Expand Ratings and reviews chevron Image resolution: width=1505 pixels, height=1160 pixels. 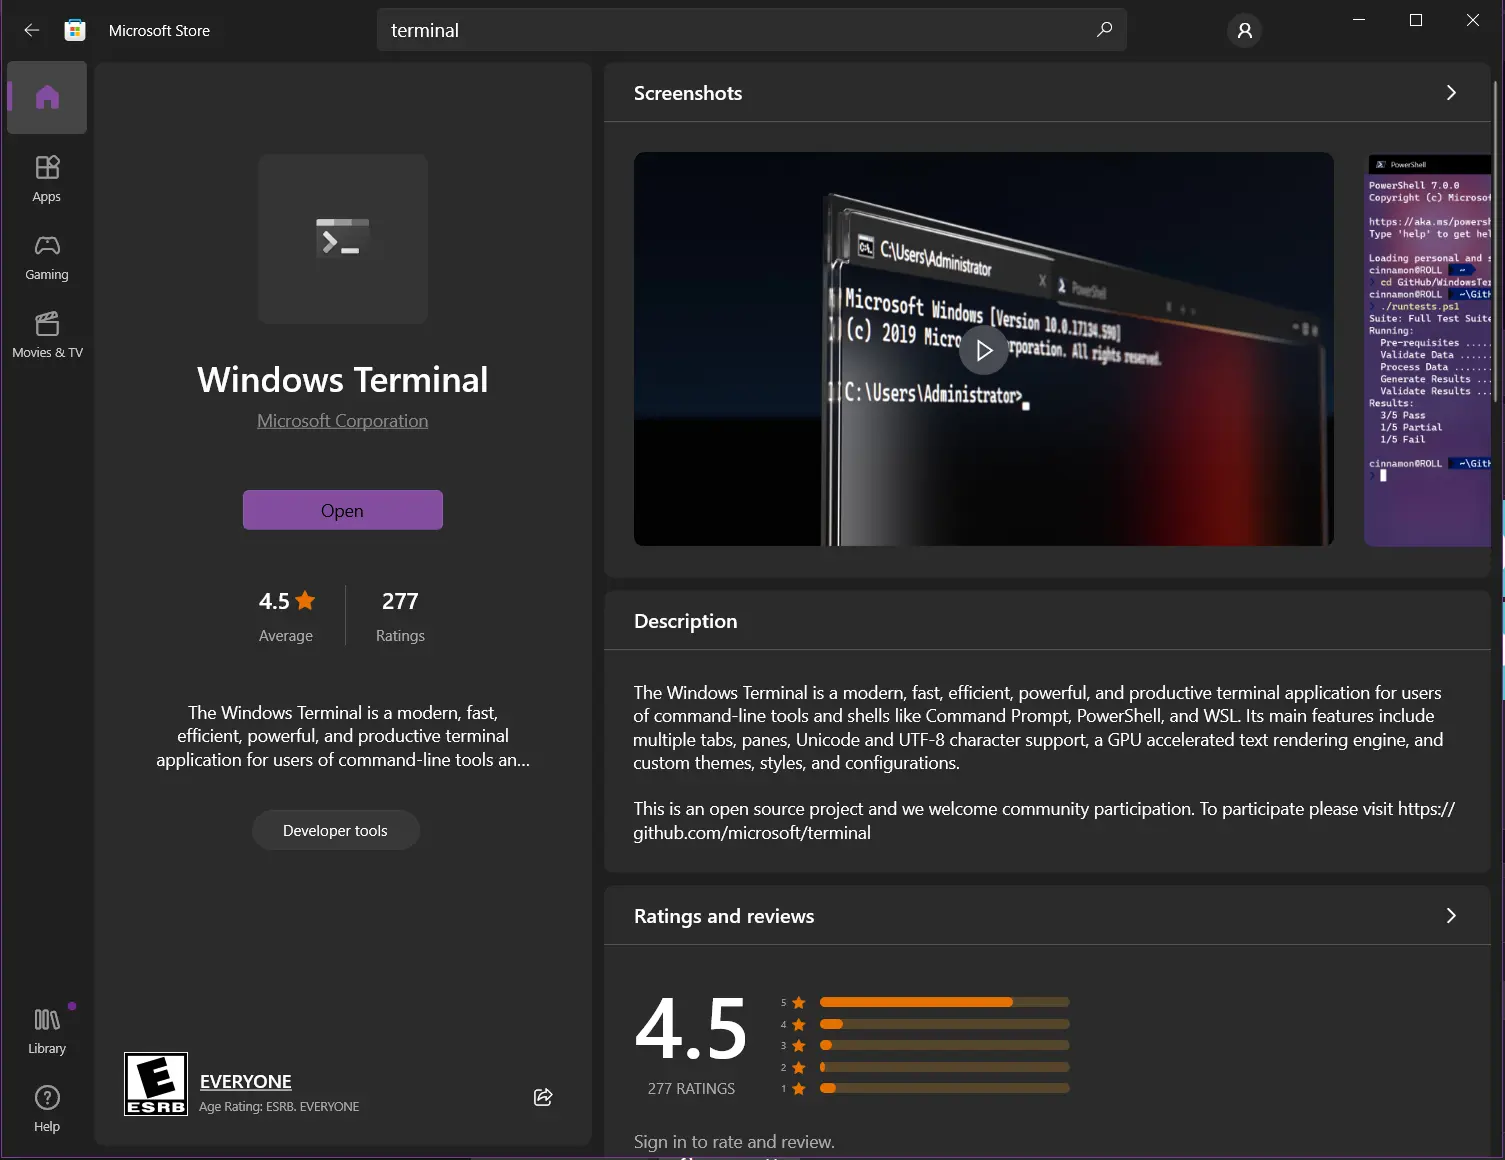[1451, 916]
